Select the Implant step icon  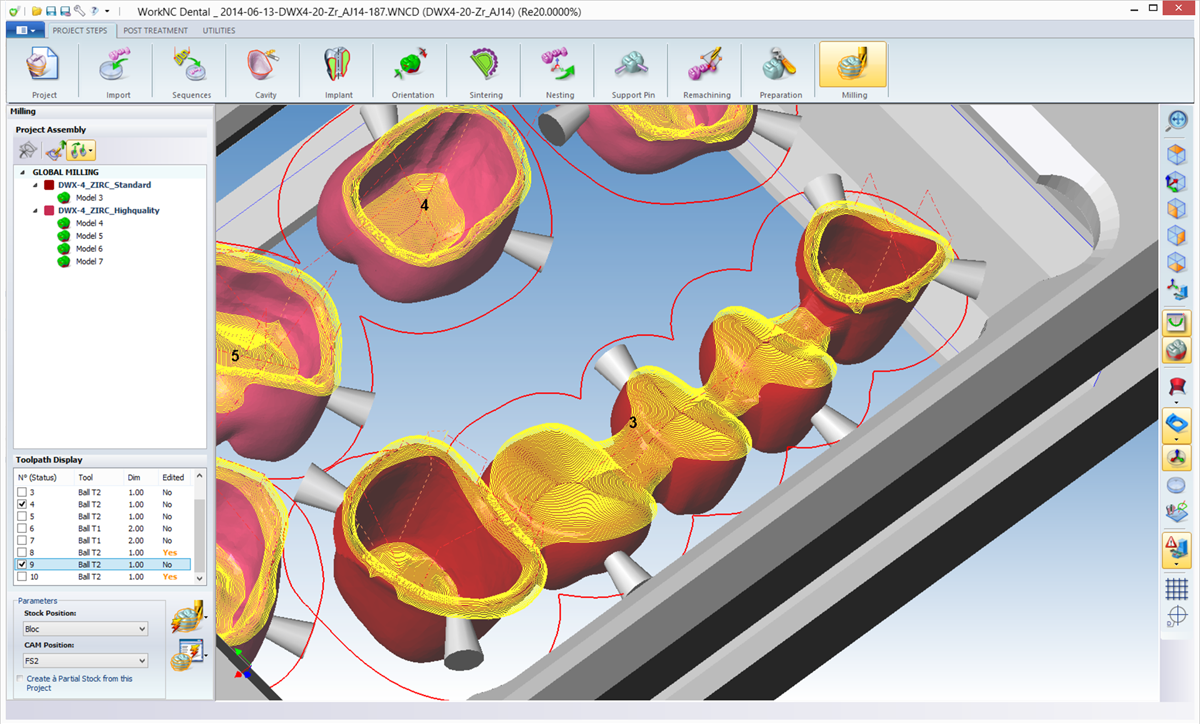(338, 71)
